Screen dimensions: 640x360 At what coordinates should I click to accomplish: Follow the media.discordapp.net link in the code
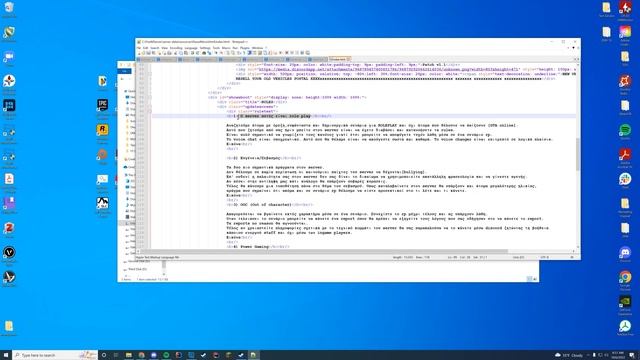(389, 69)
